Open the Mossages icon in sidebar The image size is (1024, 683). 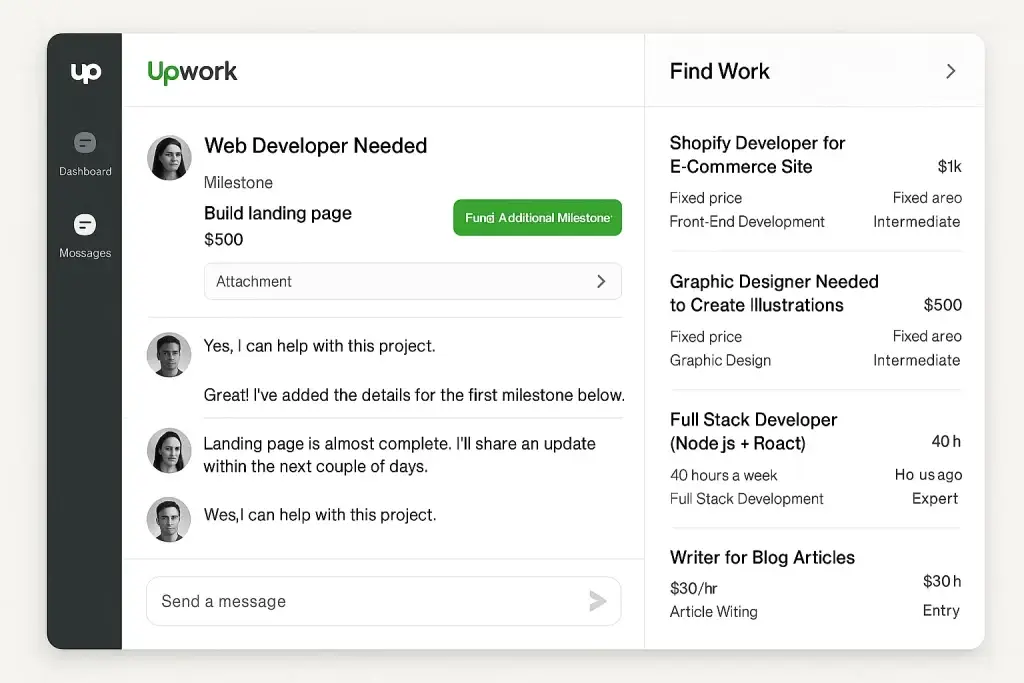[x=85, y=225]
